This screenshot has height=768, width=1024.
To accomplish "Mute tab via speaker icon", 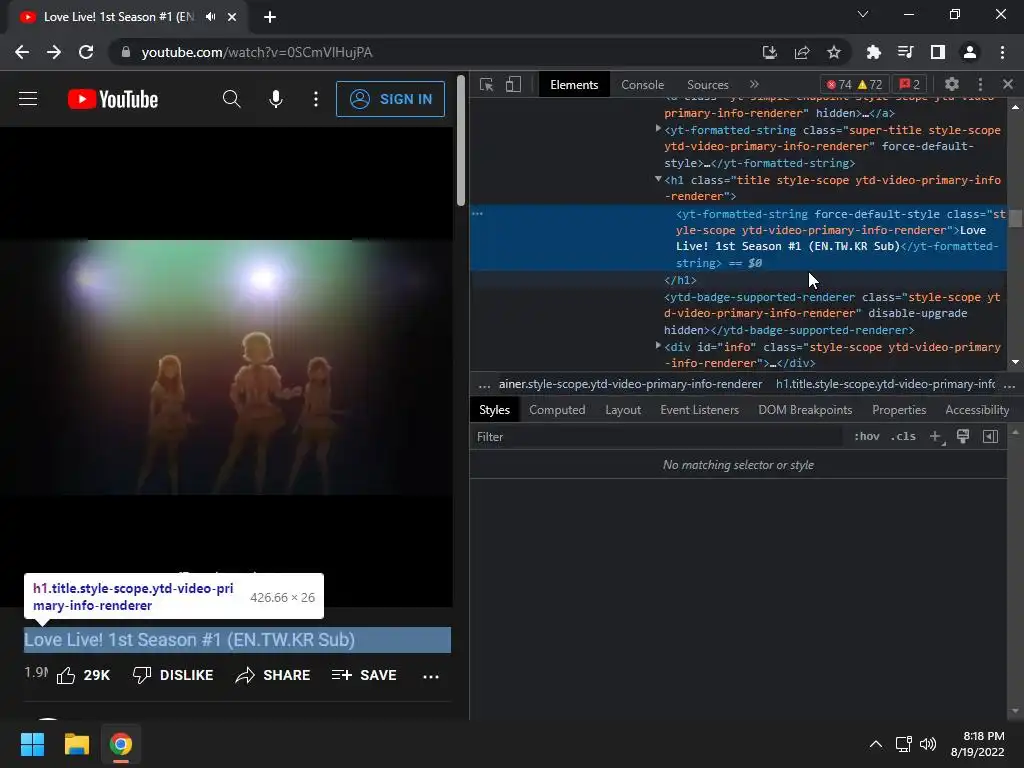I will [210, 17].
